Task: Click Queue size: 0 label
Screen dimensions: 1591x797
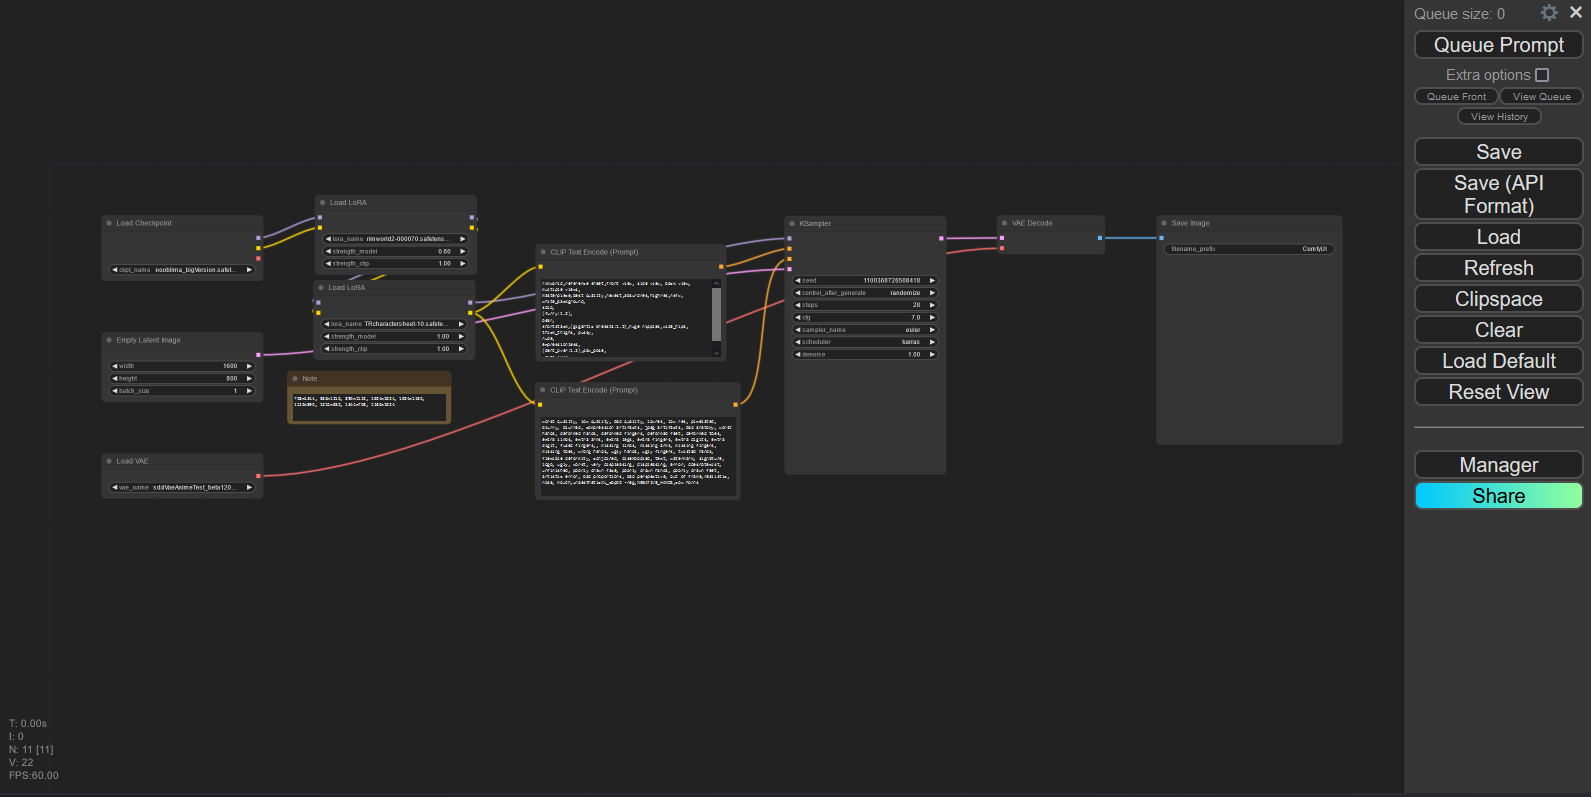Action: pyautogui.click(x=1459, y=14)
